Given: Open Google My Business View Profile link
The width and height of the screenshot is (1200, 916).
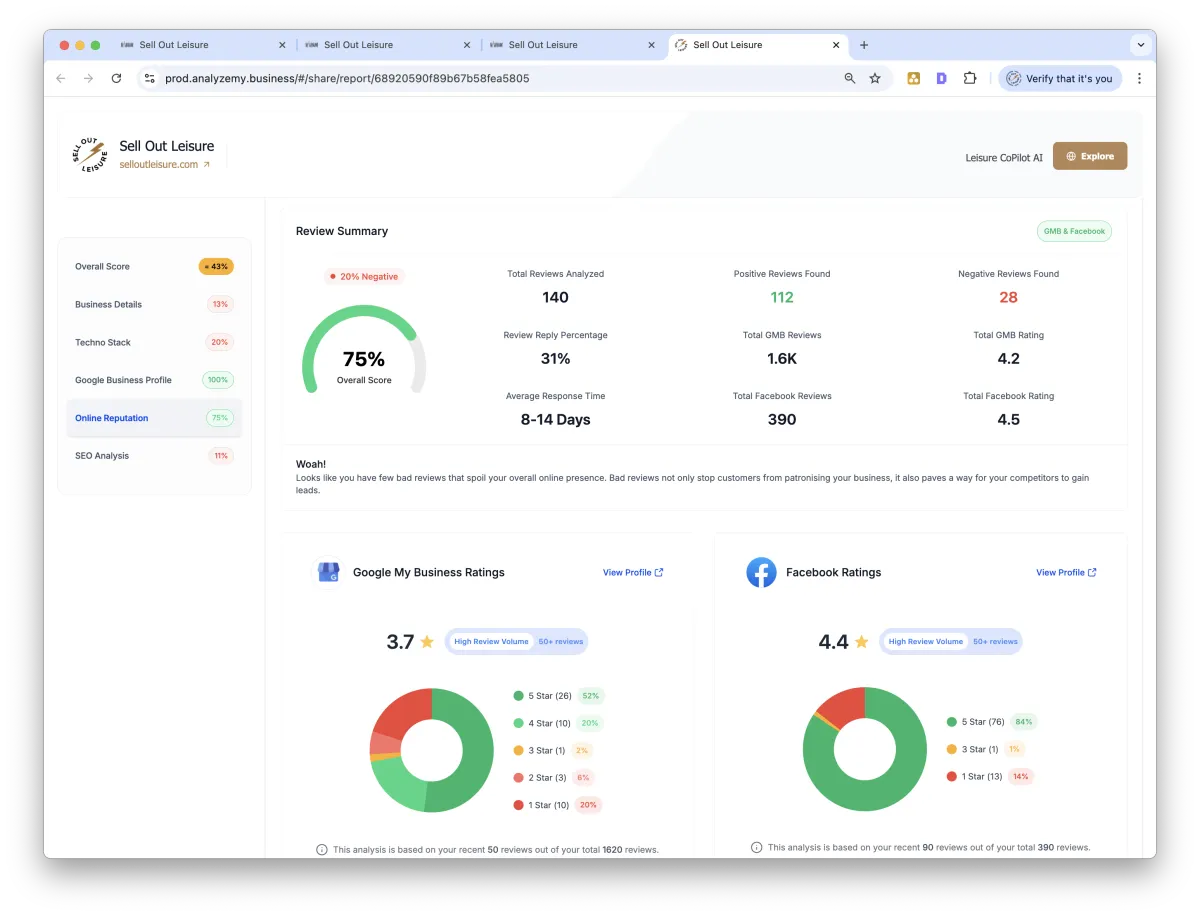Looking at the screenshot, I should pos(633,573).
